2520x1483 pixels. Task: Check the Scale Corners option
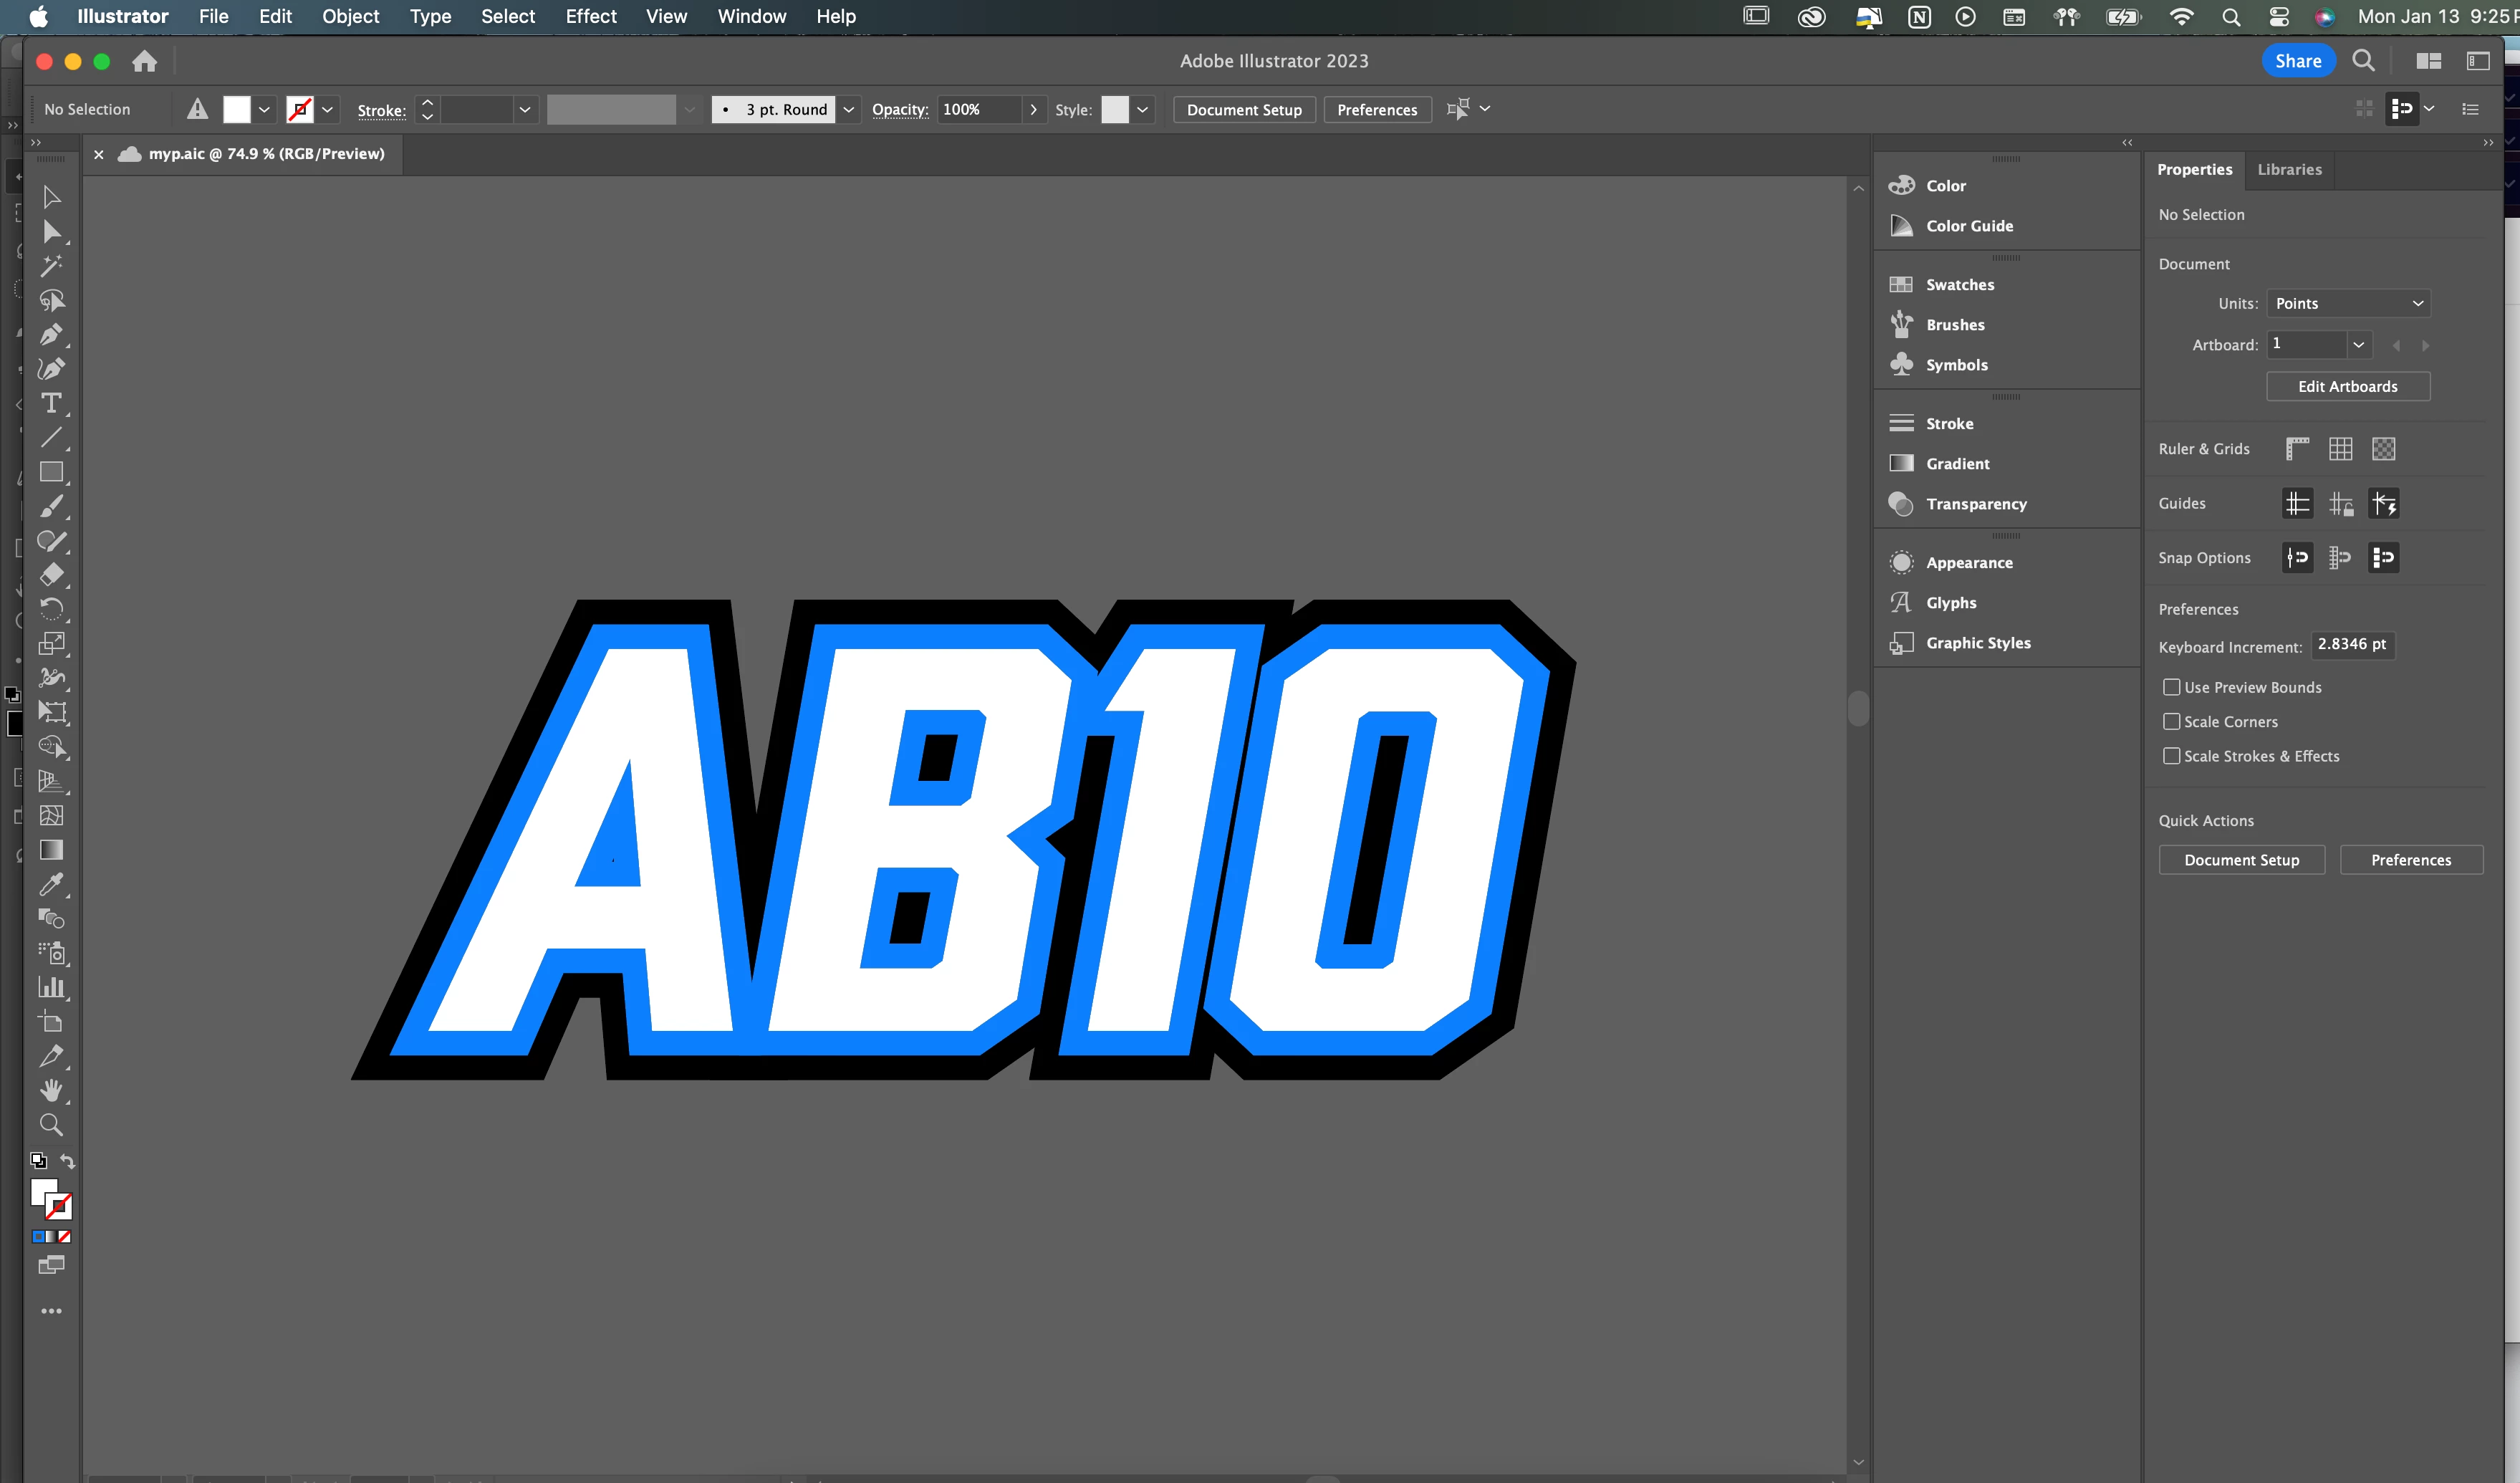(x=2171, y=722)
